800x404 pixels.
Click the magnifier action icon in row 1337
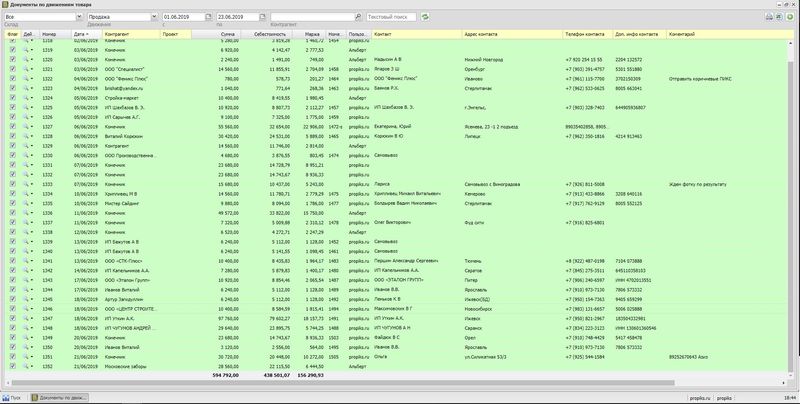tap(26, 222)
